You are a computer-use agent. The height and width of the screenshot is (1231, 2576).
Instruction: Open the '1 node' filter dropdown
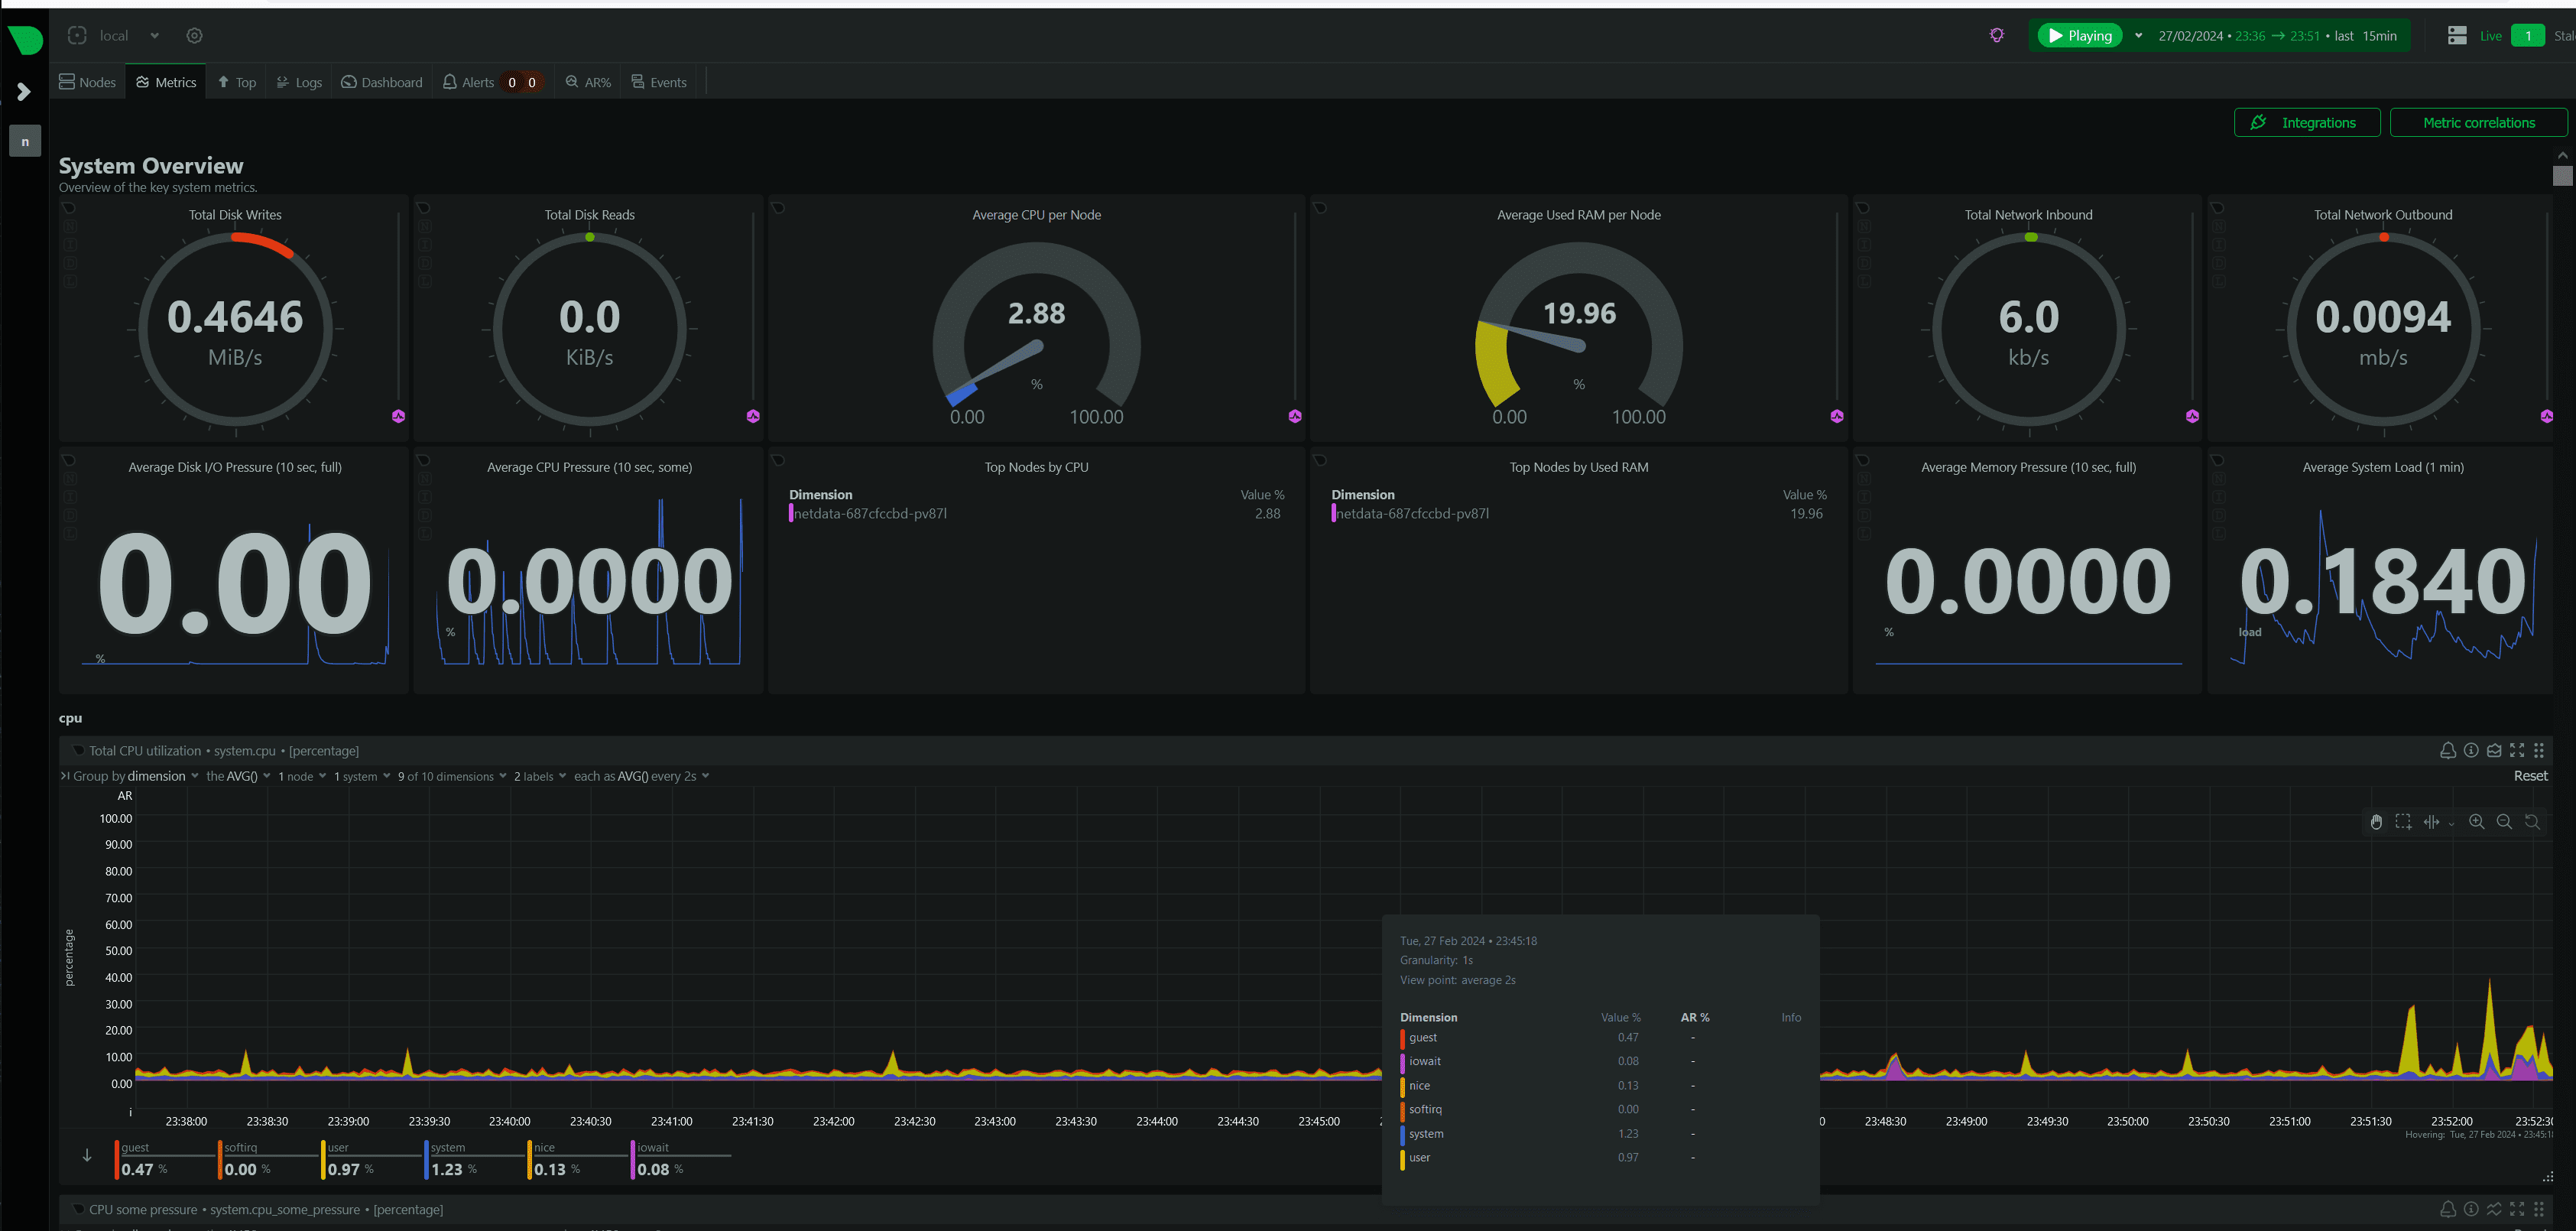click(302, 776)
